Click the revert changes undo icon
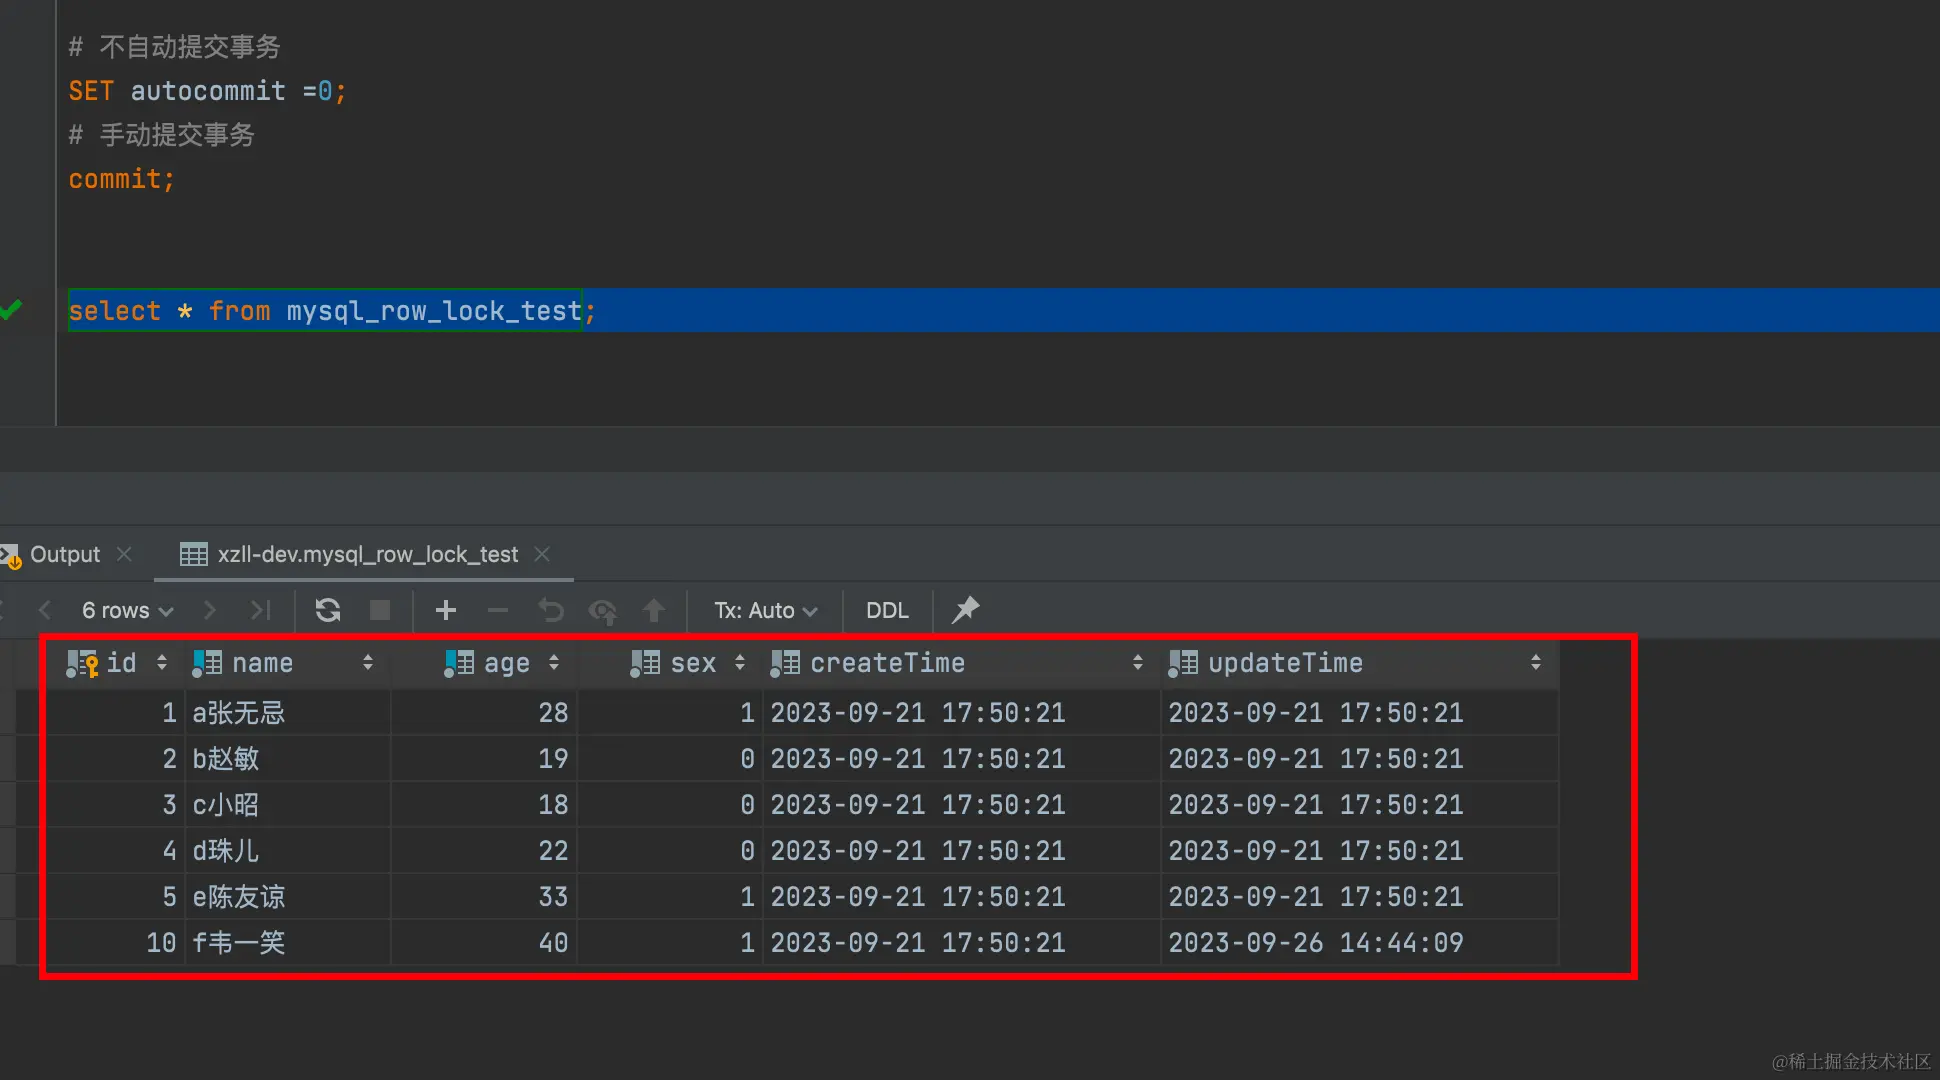 pyautogui.click(x=551, y=610)
